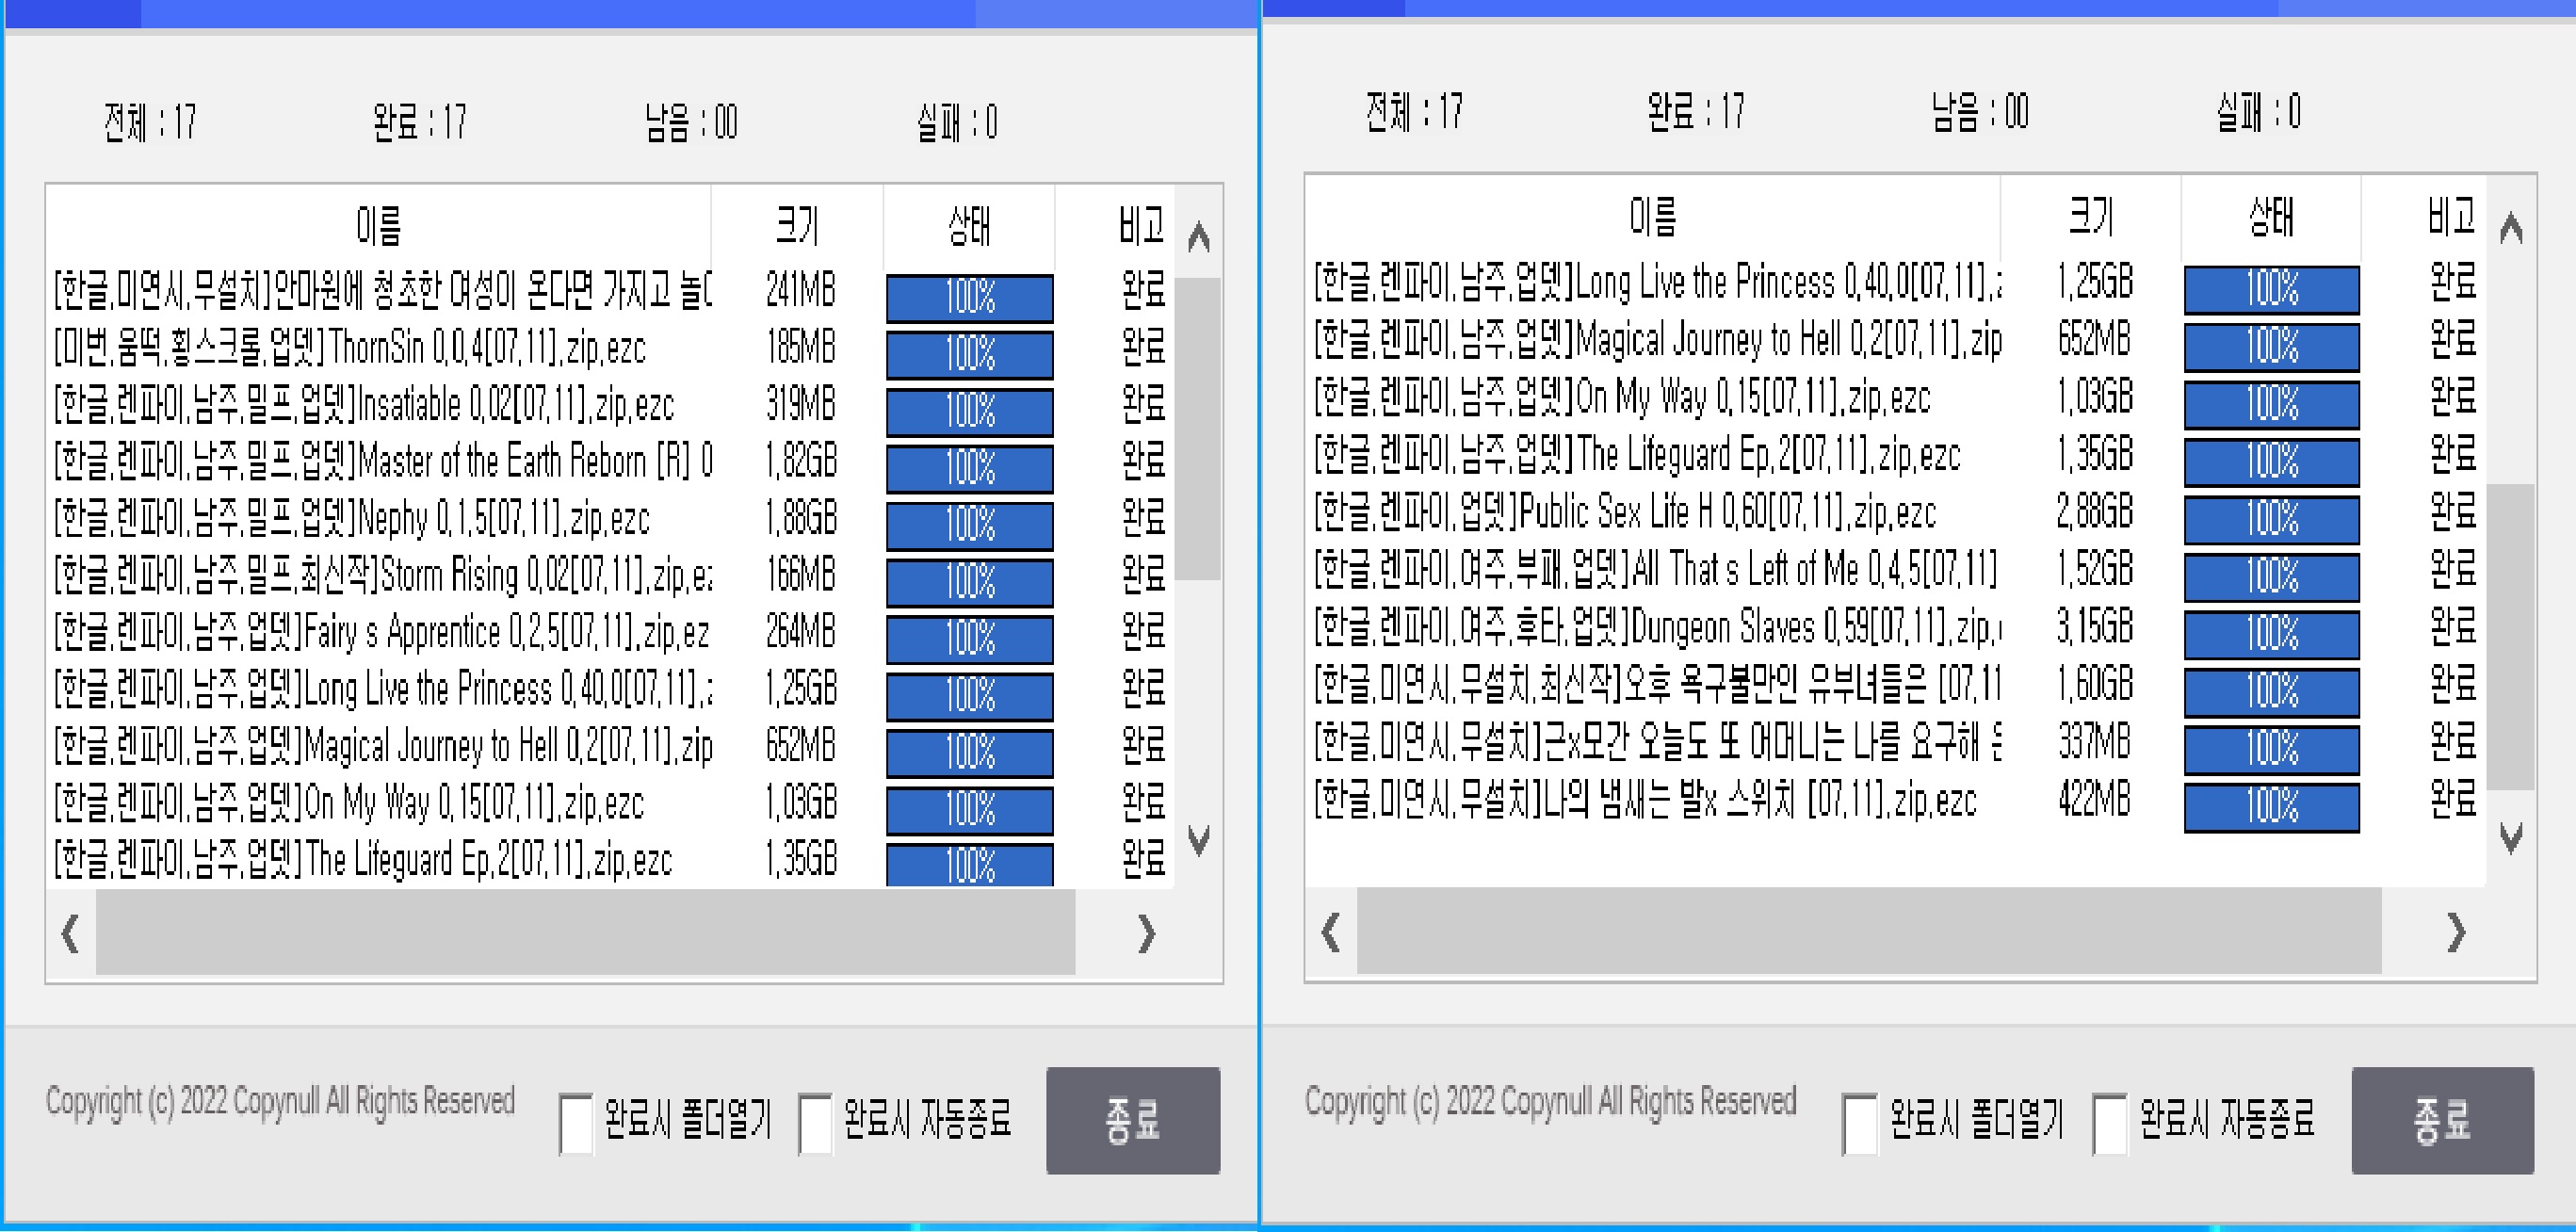Click scroll-right arrow in left window

coord(1147,934)
